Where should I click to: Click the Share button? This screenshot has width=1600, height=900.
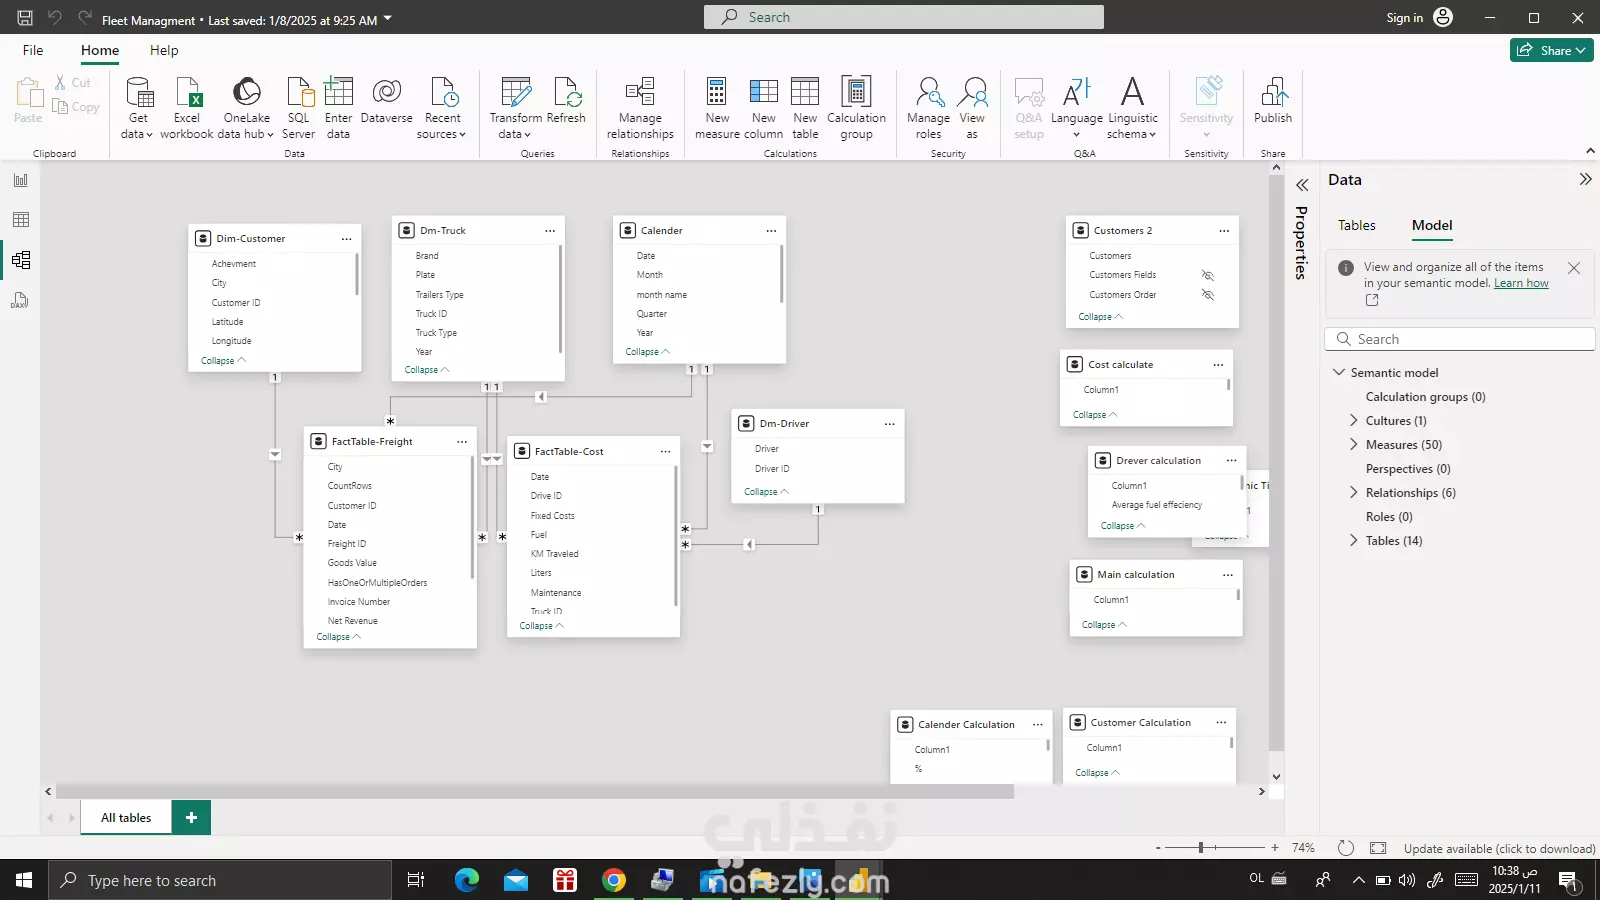coord(1551,50)
